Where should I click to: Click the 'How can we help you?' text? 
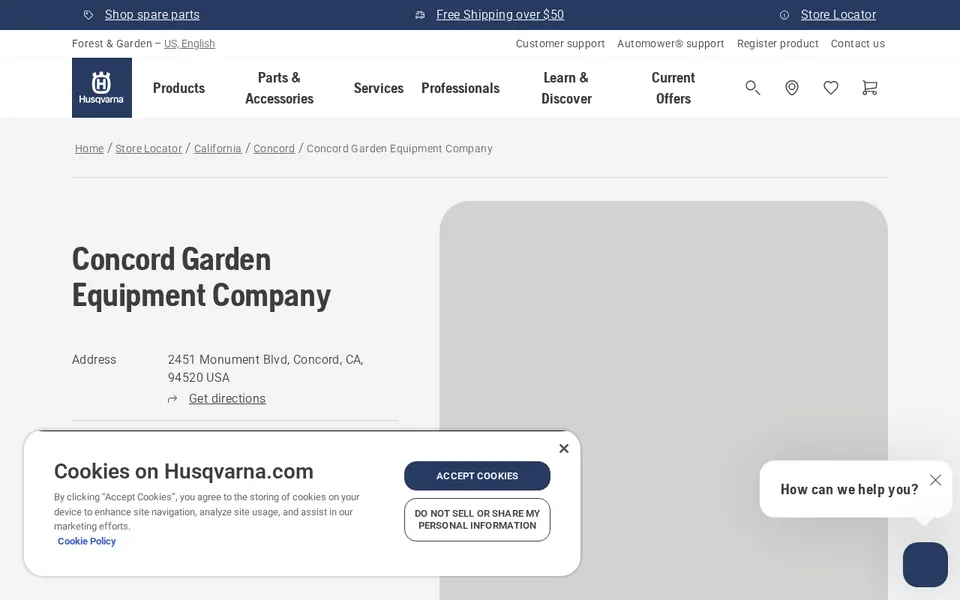849,489
